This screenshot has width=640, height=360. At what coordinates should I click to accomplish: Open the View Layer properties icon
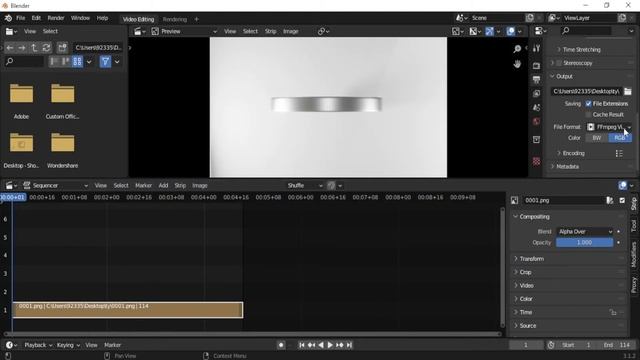pyautogui.click(x=536, y=93)
